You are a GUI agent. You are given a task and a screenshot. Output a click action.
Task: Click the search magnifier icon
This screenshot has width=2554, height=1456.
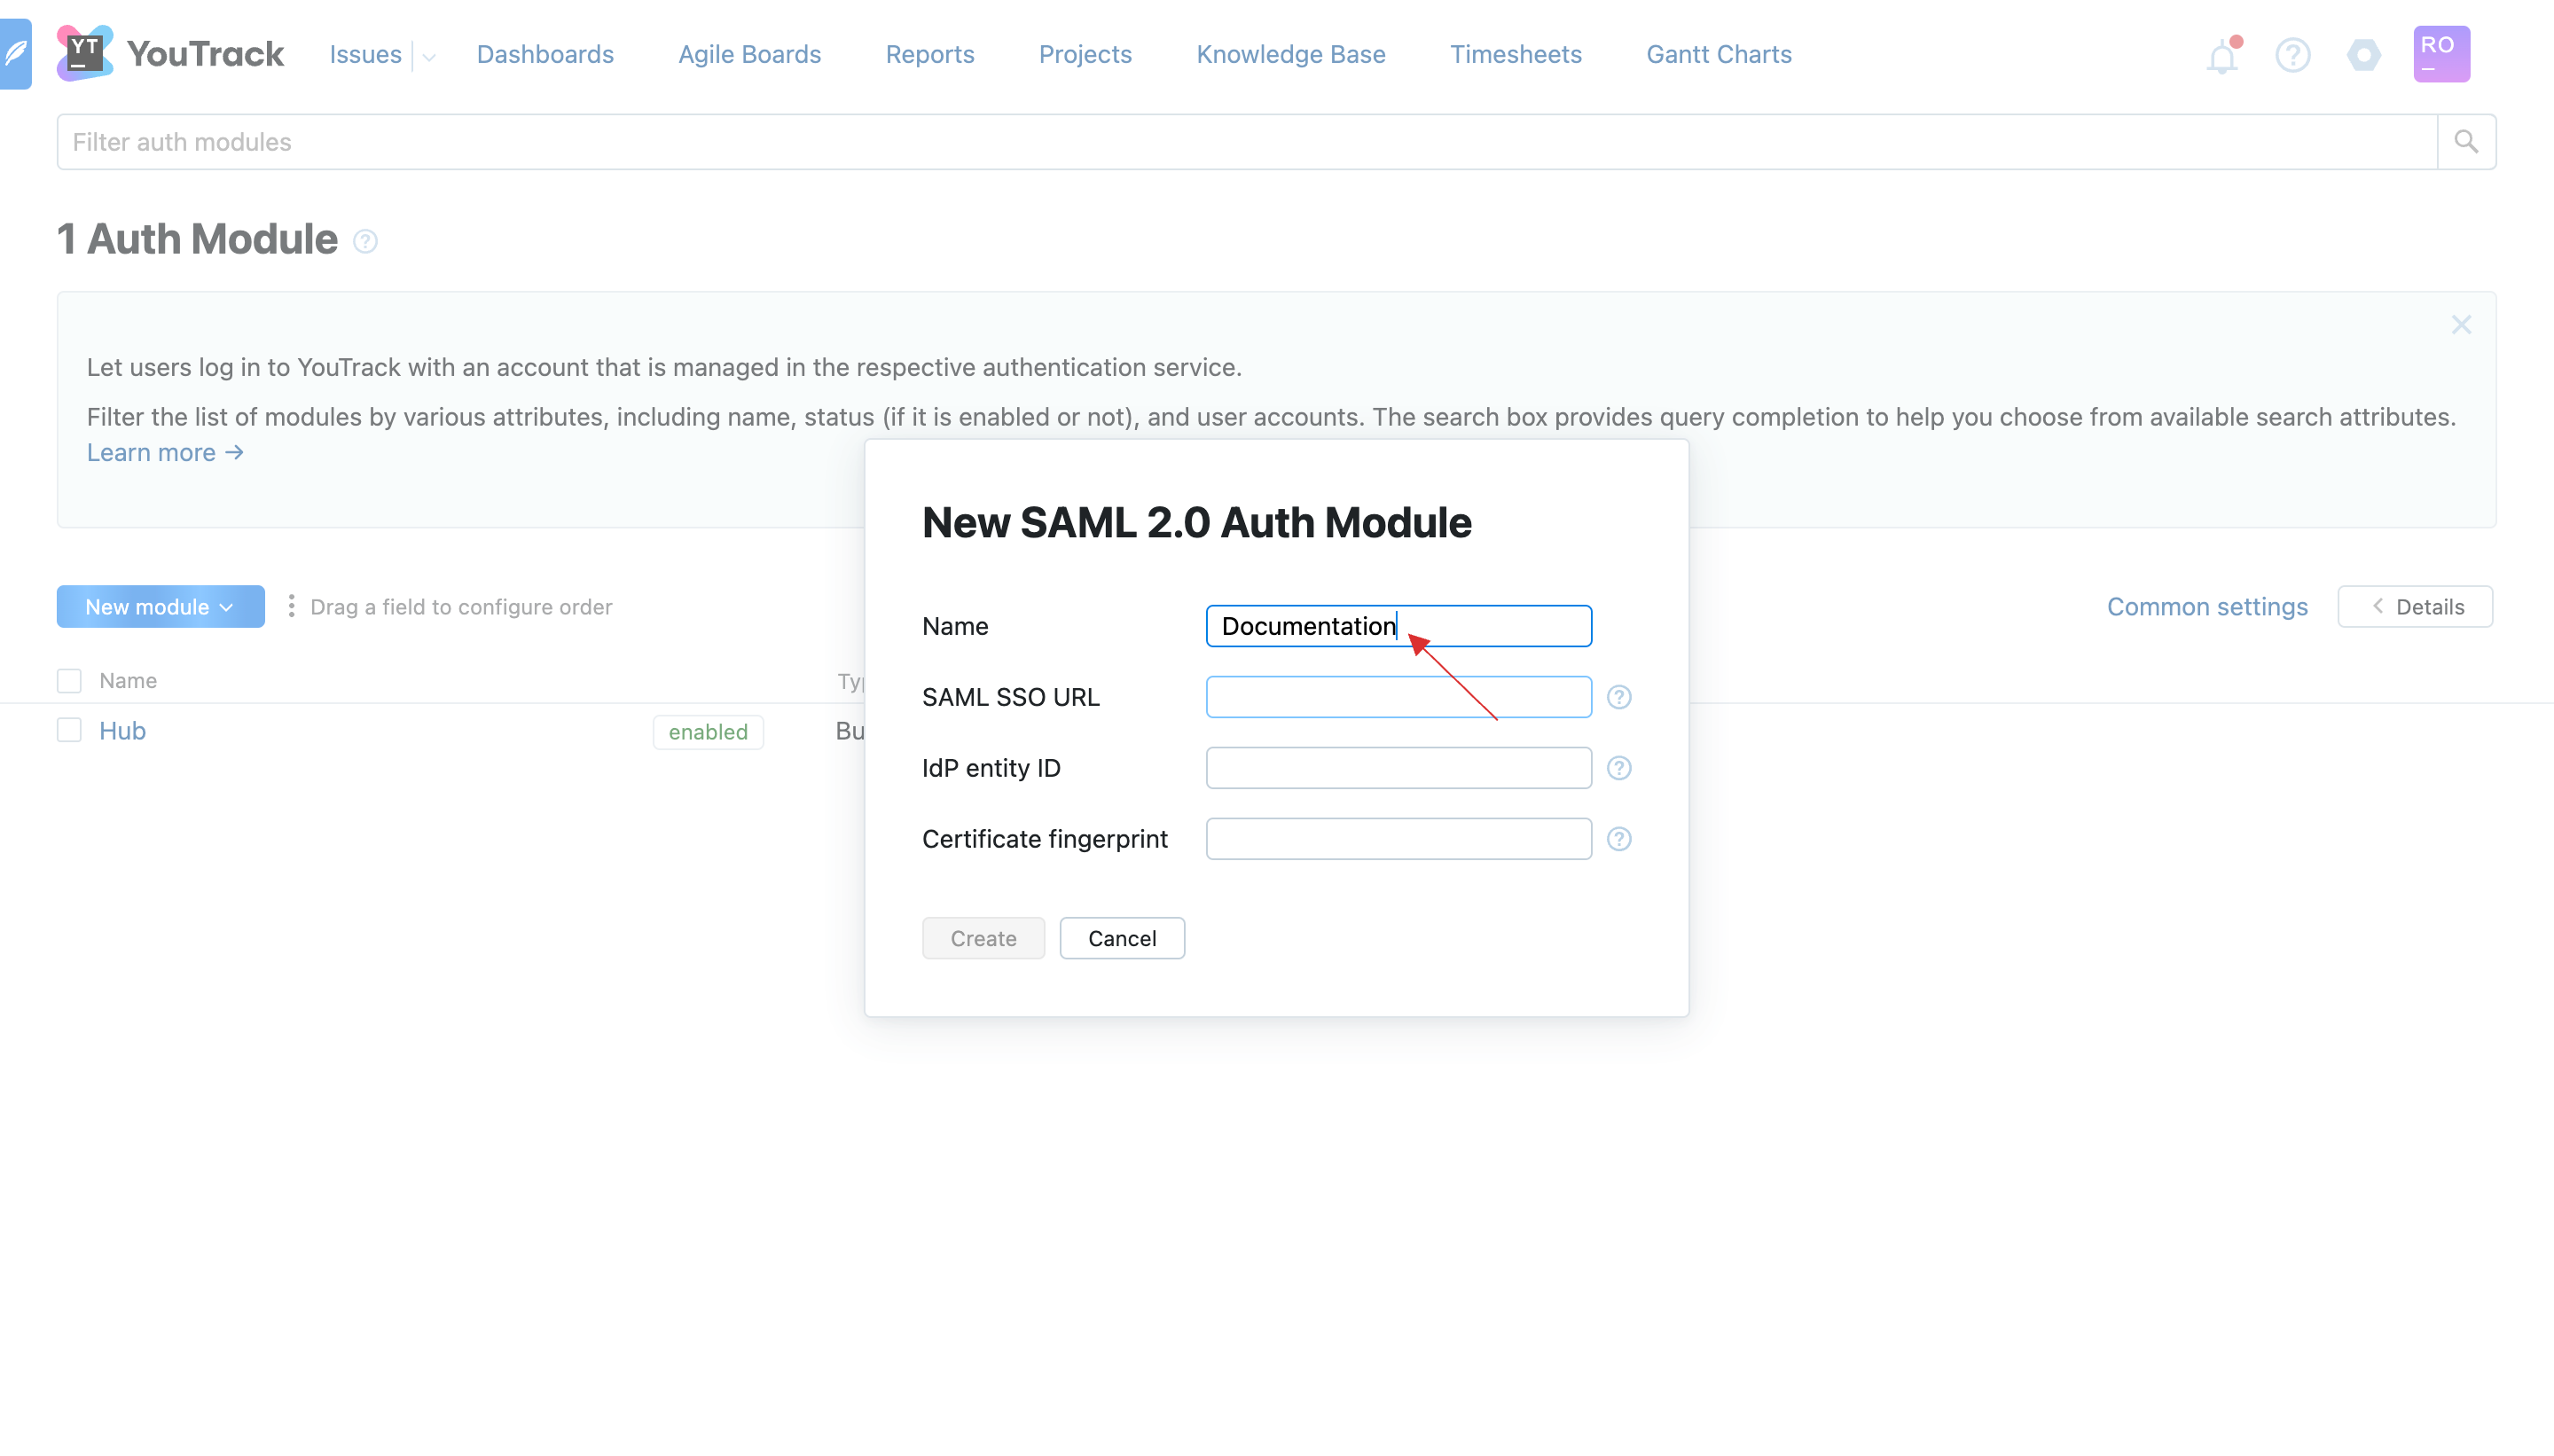tap(2466, 142)
